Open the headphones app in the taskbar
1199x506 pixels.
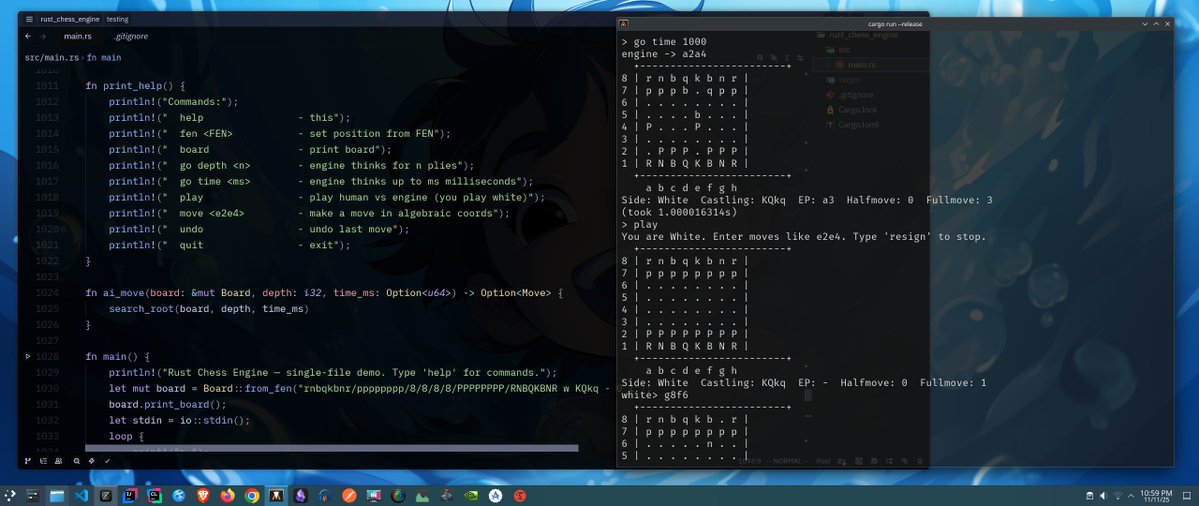point(325,495)
